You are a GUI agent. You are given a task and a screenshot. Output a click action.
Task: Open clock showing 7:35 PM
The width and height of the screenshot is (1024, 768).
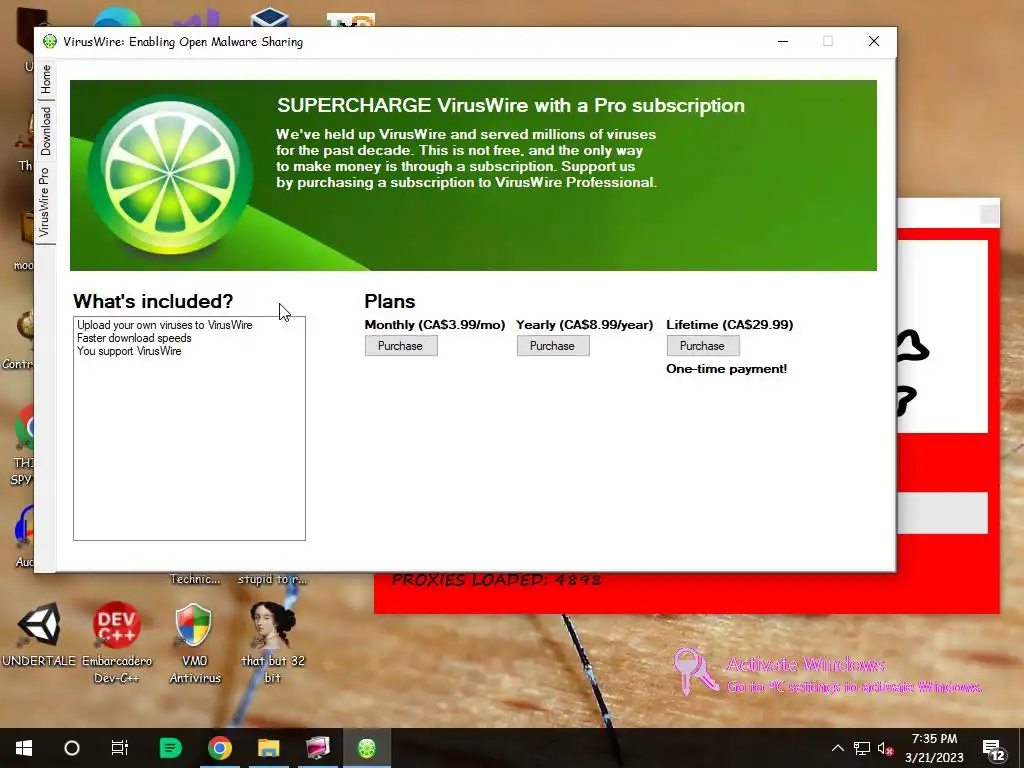click(x=934, y=748)
